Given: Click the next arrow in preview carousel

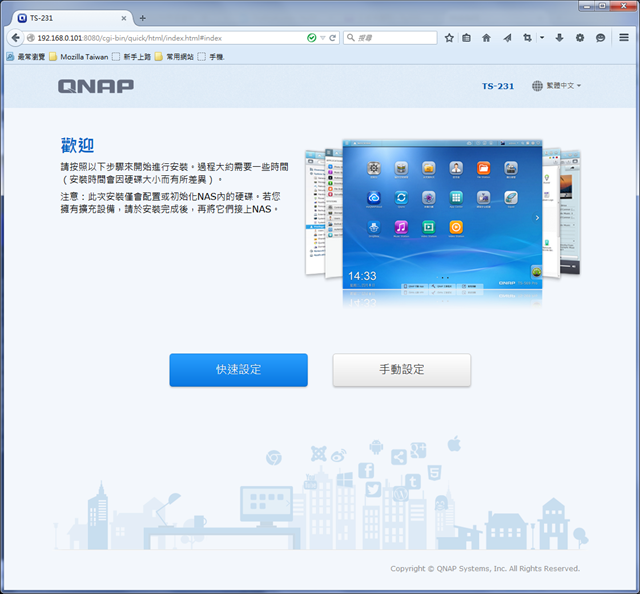Looking at the screenshot, I should click(x=537, y=218).
